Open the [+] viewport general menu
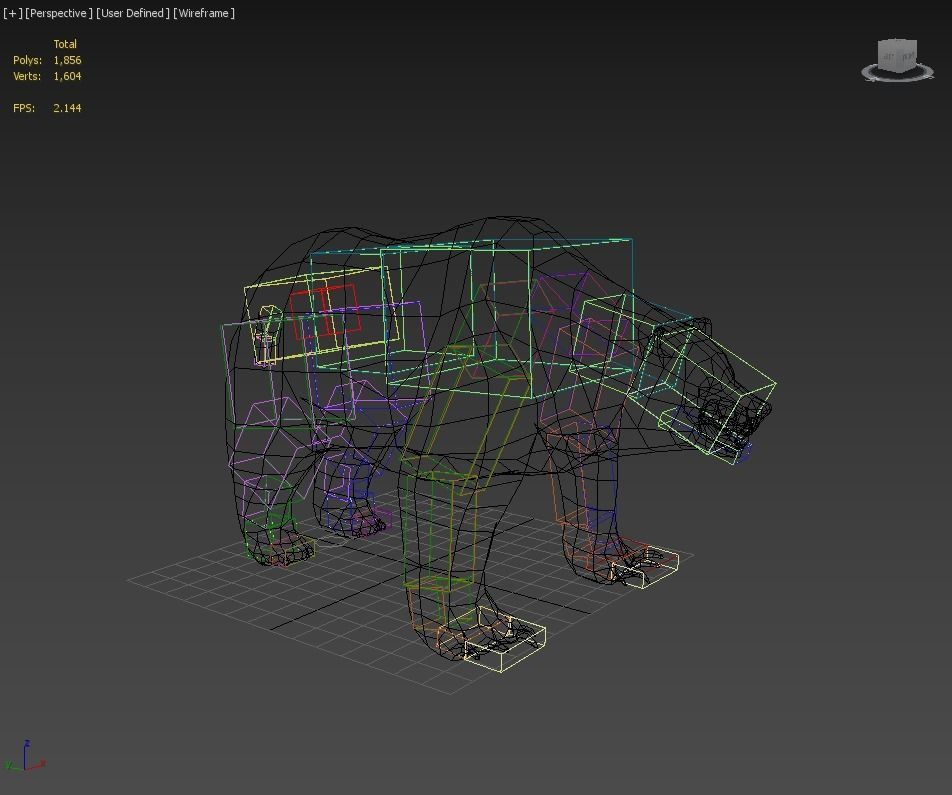The height and width of the screenshot is (795, 952). point(13,13)
